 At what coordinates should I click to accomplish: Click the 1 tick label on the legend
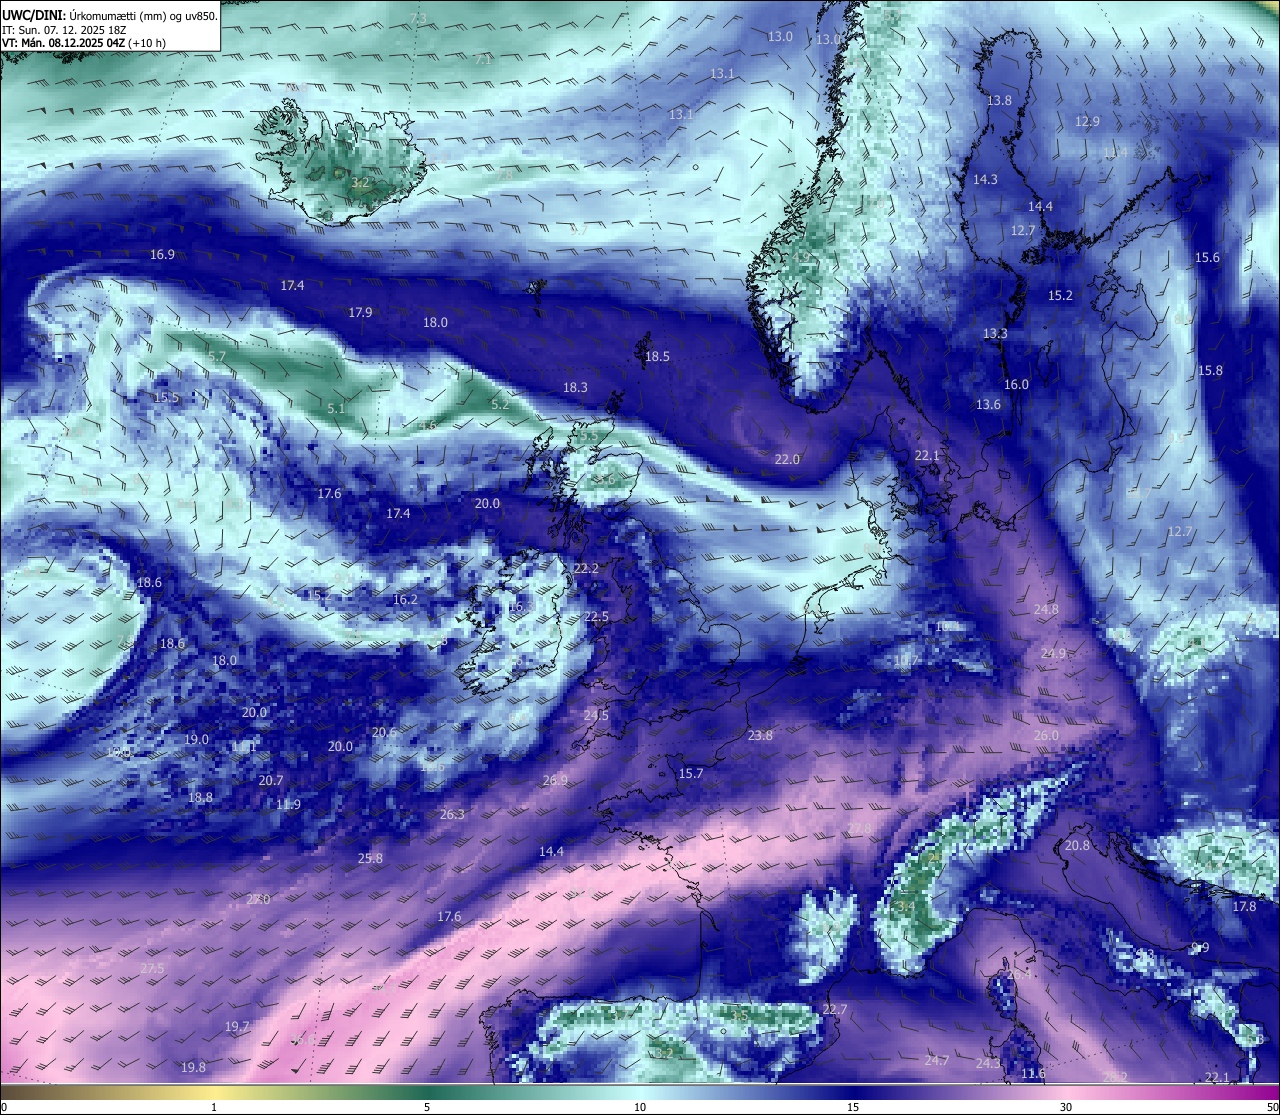[214, 1107]
